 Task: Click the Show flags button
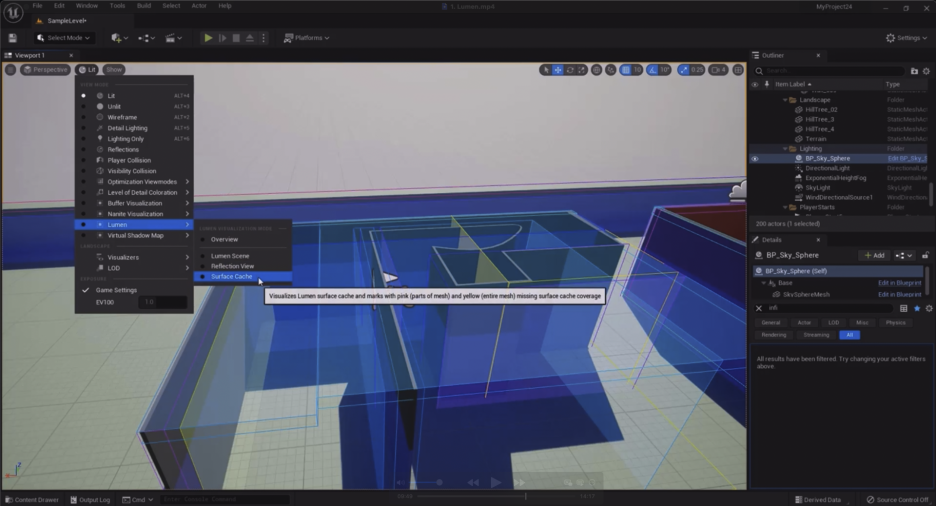(x=114, y=70)
